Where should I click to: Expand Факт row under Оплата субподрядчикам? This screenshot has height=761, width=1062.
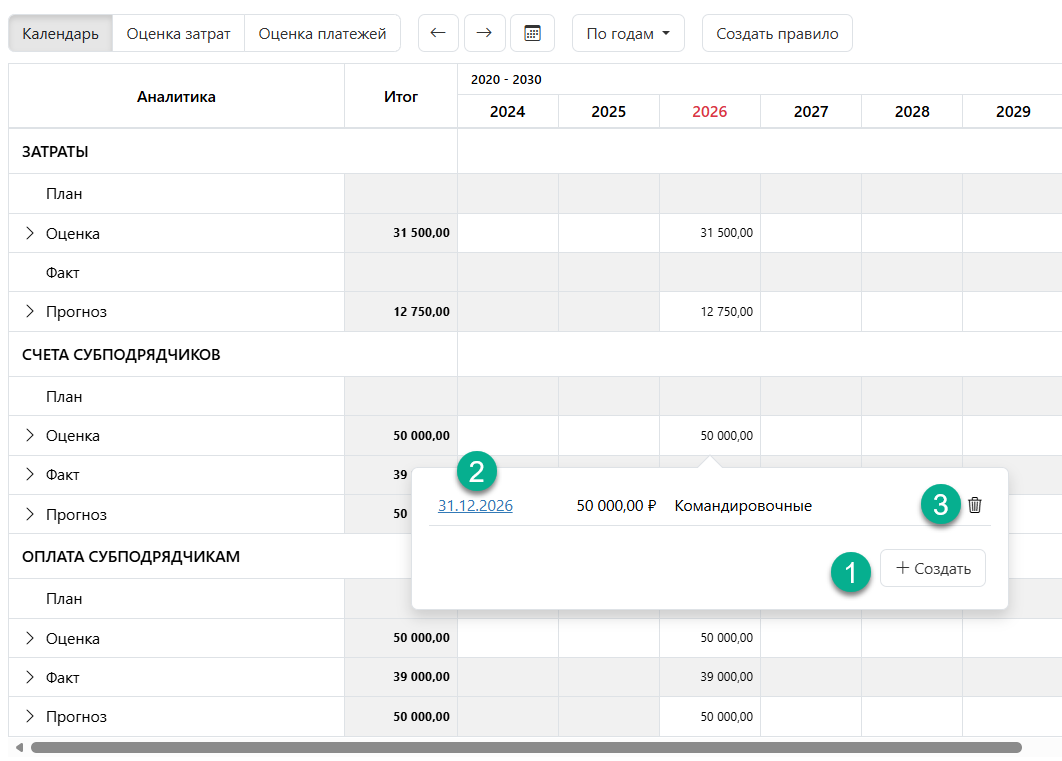pos(29,678)
